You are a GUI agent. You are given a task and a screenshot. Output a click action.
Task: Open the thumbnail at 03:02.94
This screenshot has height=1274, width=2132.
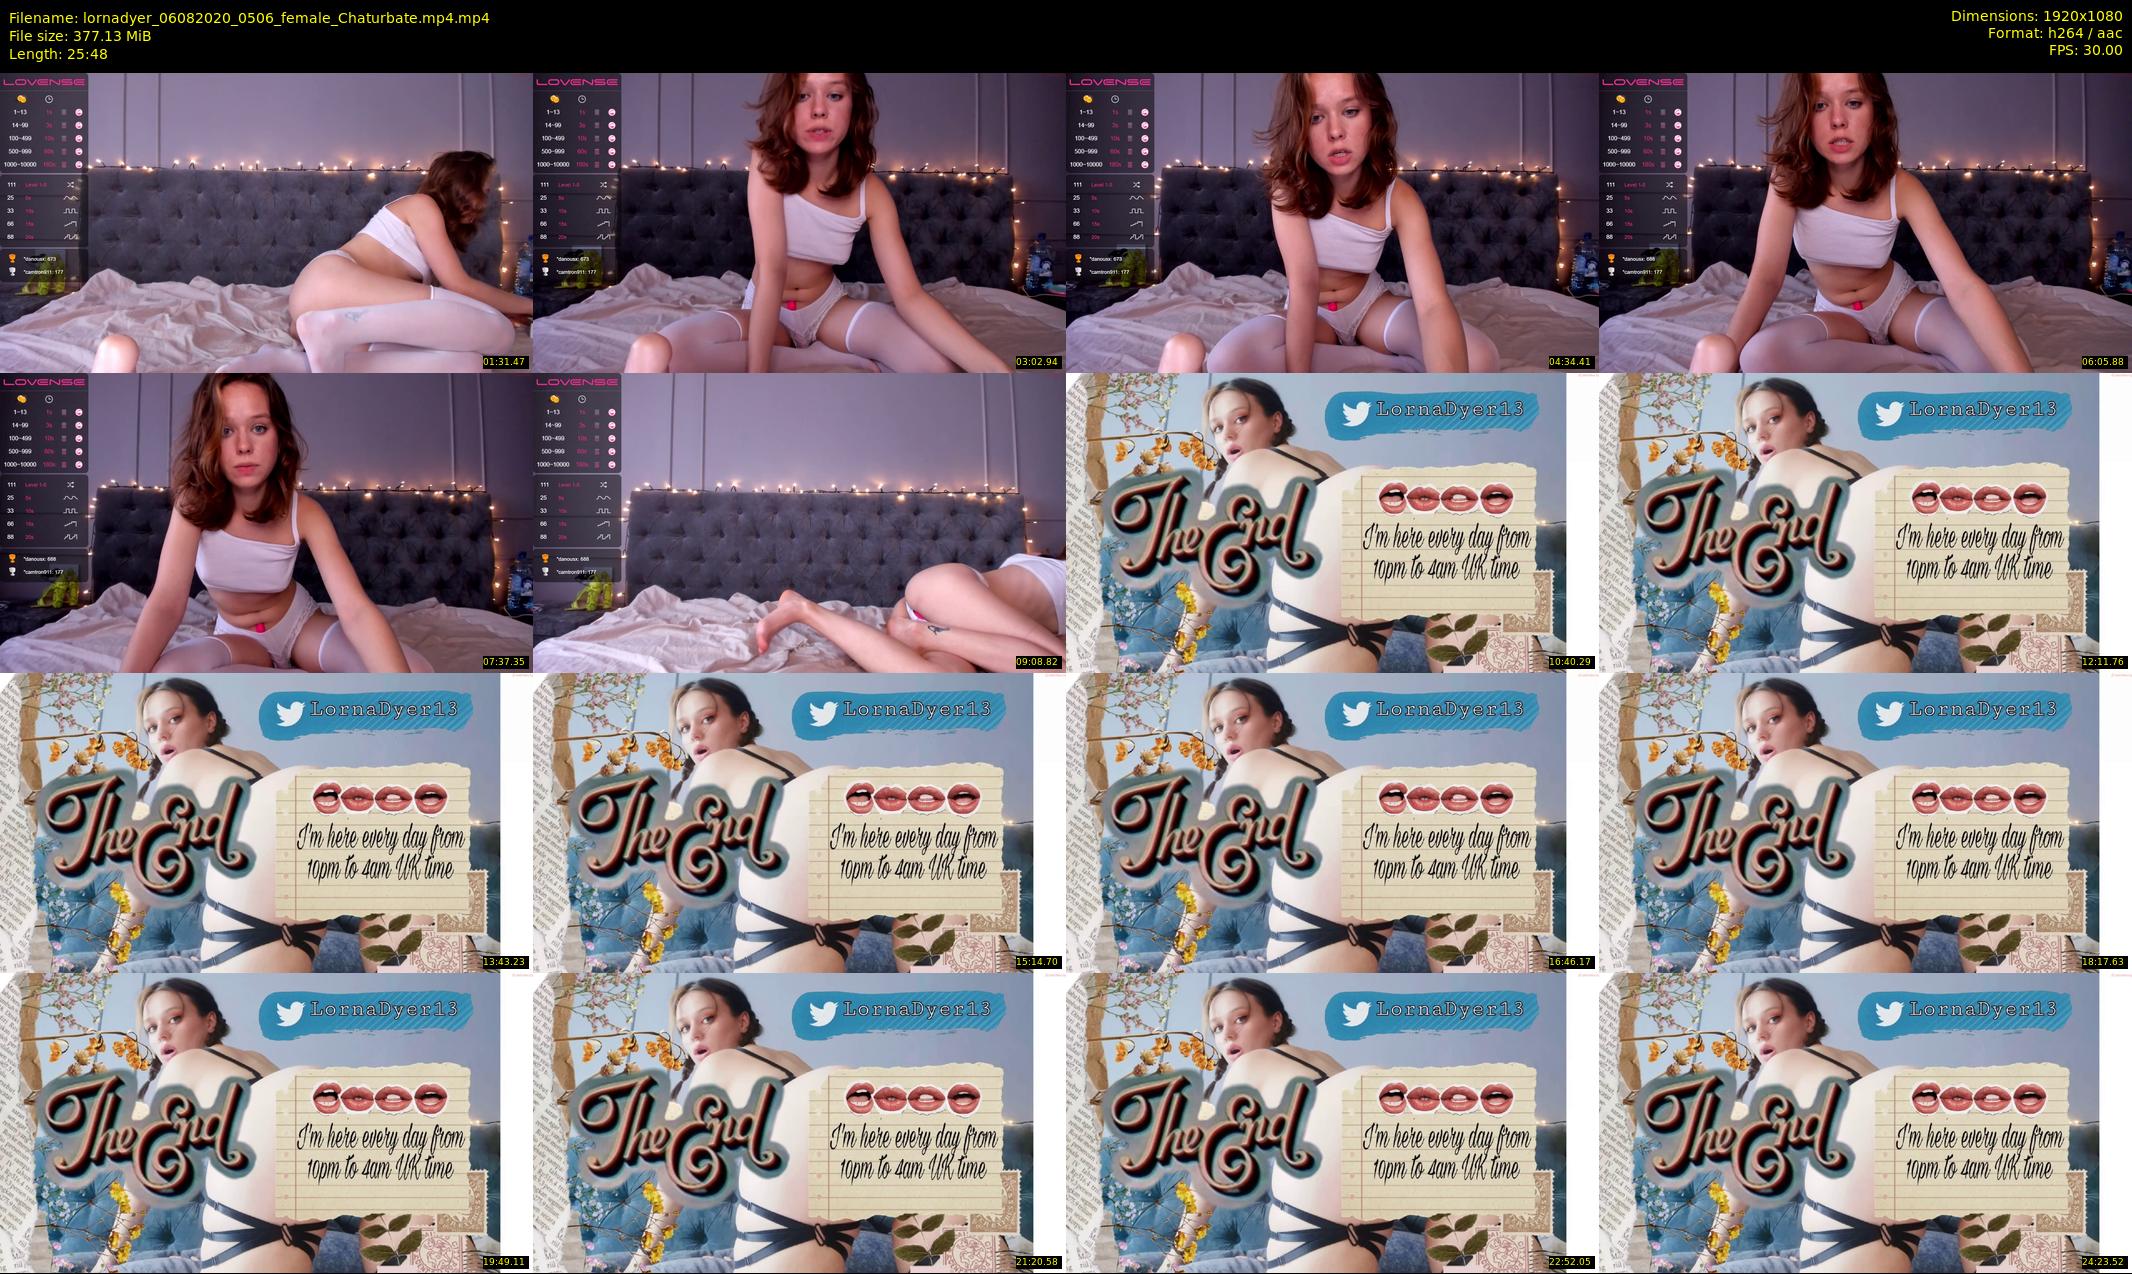pos(799,222)
